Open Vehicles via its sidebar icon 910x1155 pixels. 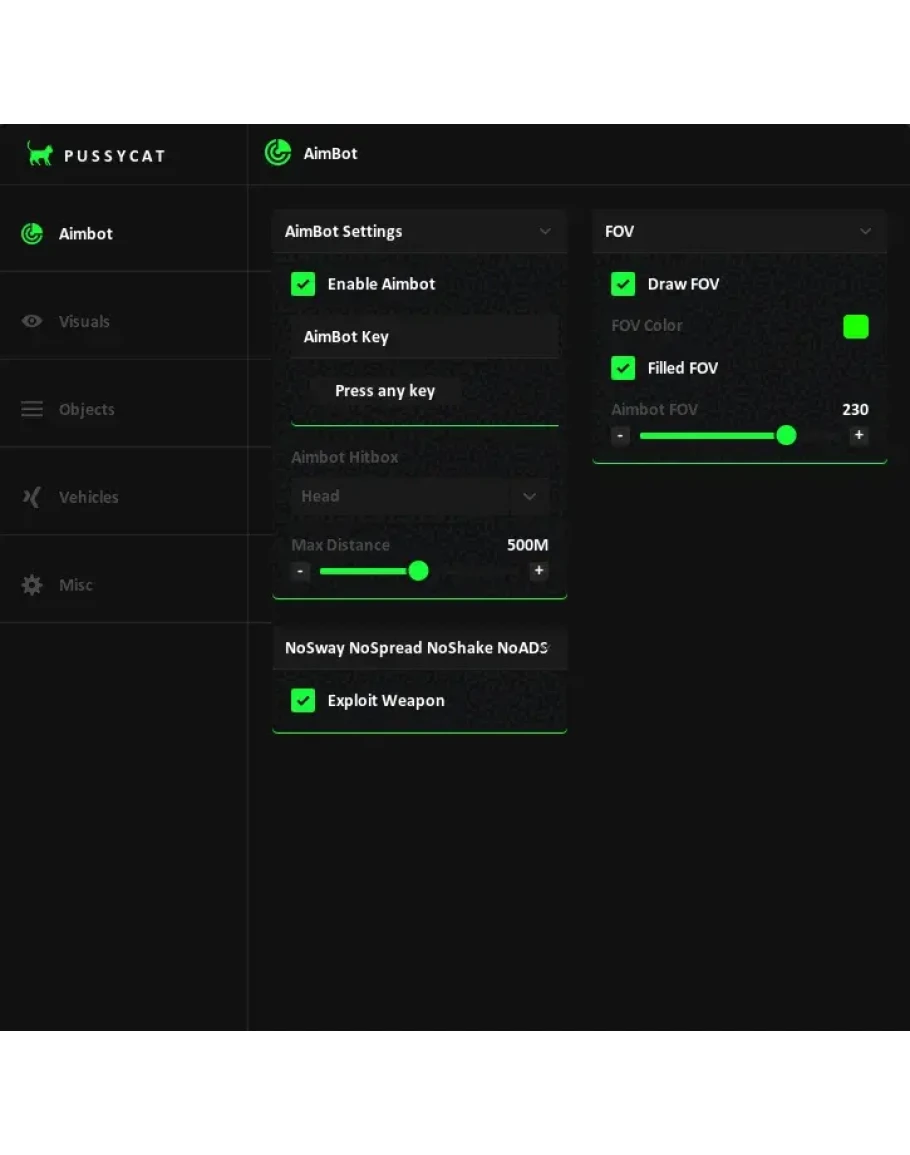(x=32, y=497)
